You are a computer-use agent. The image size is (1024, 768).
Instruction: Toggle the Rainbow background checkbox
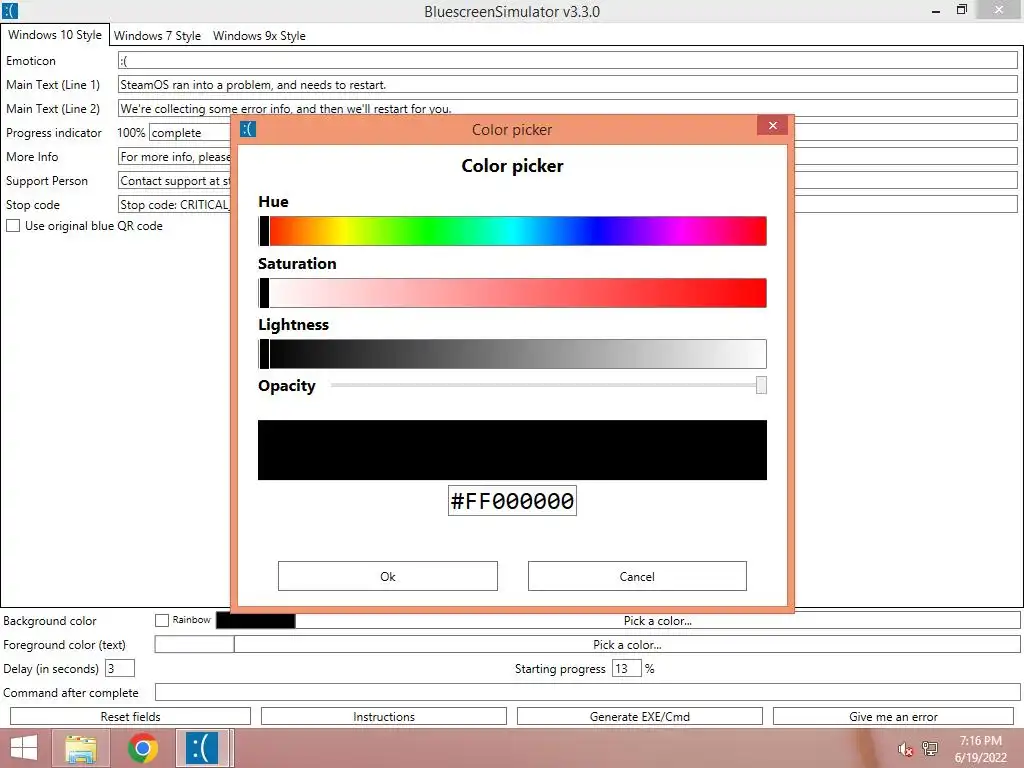coord(162,620)
